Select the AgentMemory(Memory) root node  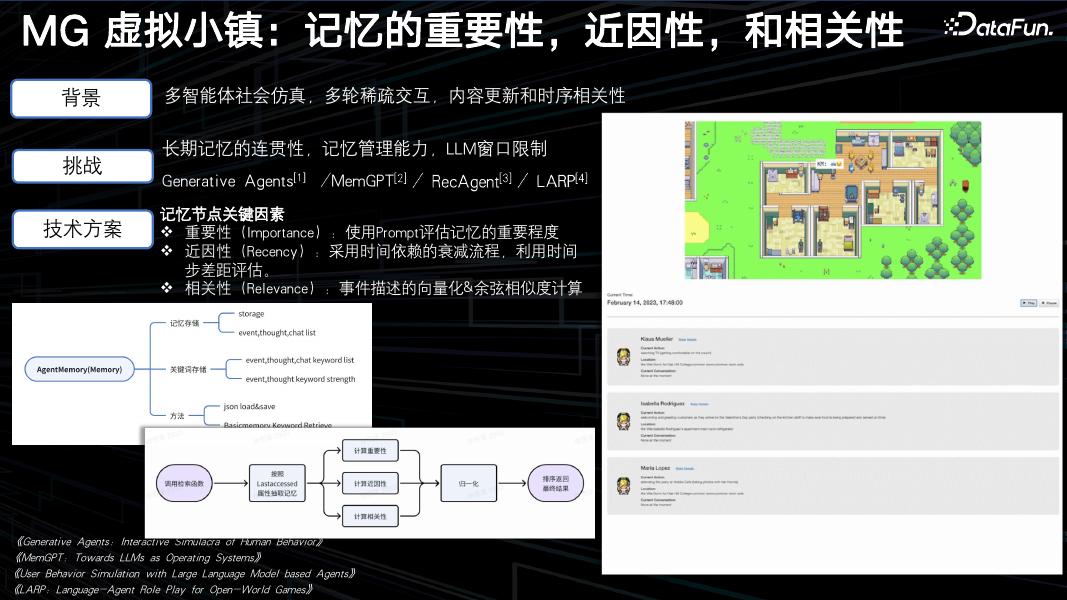click(82, 369)
